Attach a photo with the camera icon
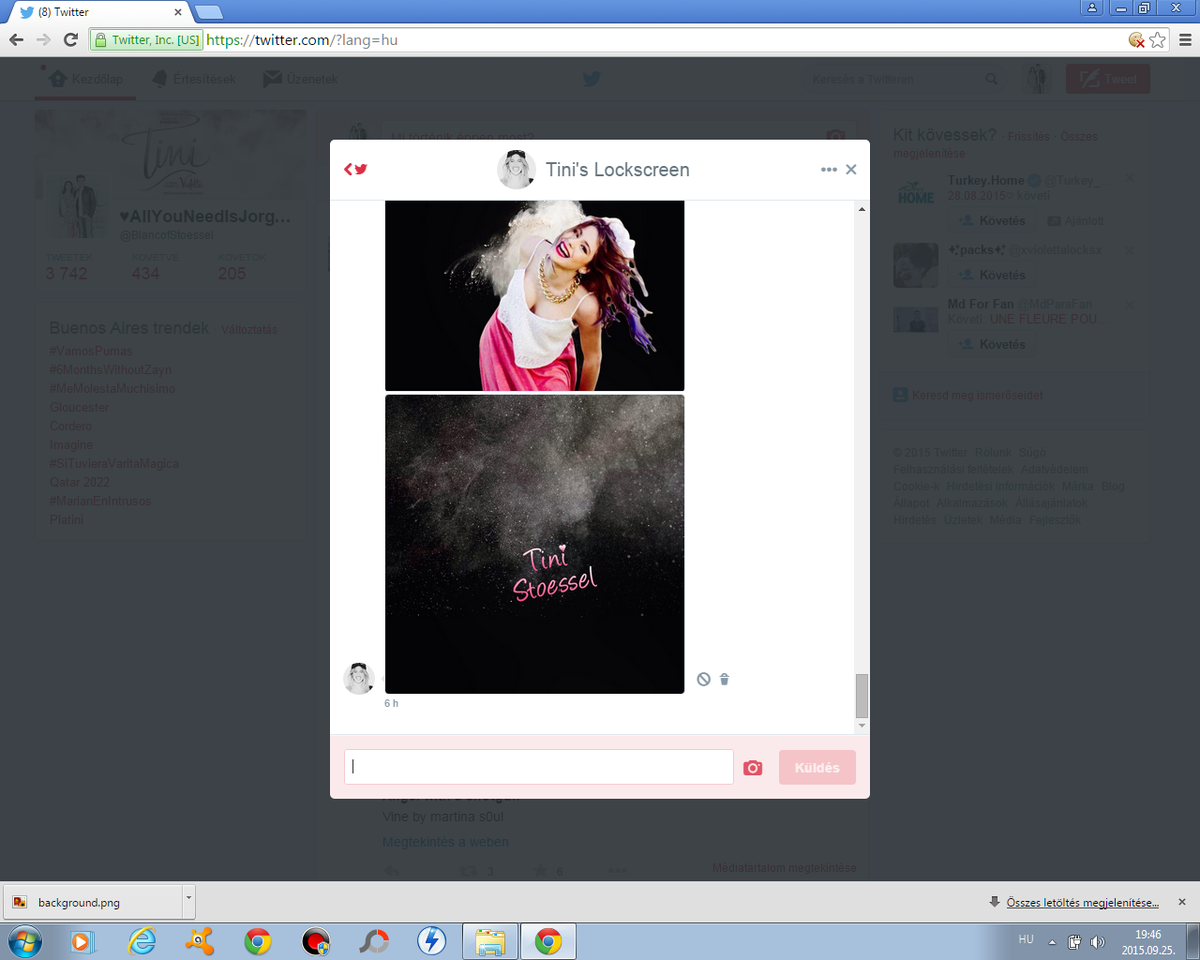 point(752,768)
